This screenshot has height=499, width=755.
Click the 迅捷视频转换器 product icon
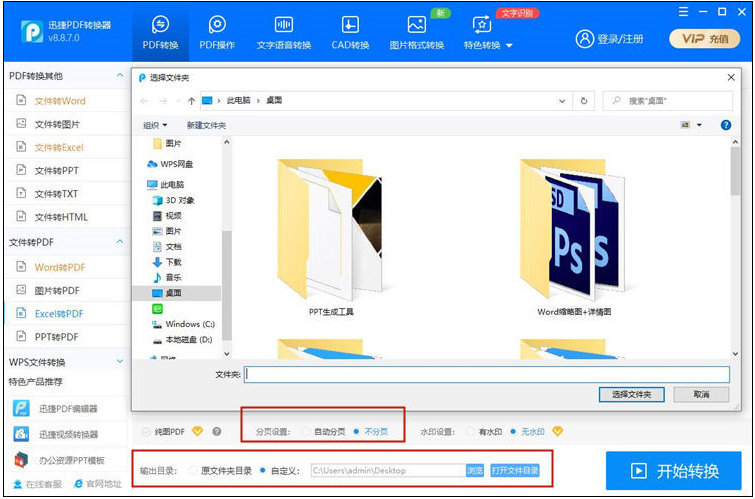pyautogui.click(x=21, y=434)
